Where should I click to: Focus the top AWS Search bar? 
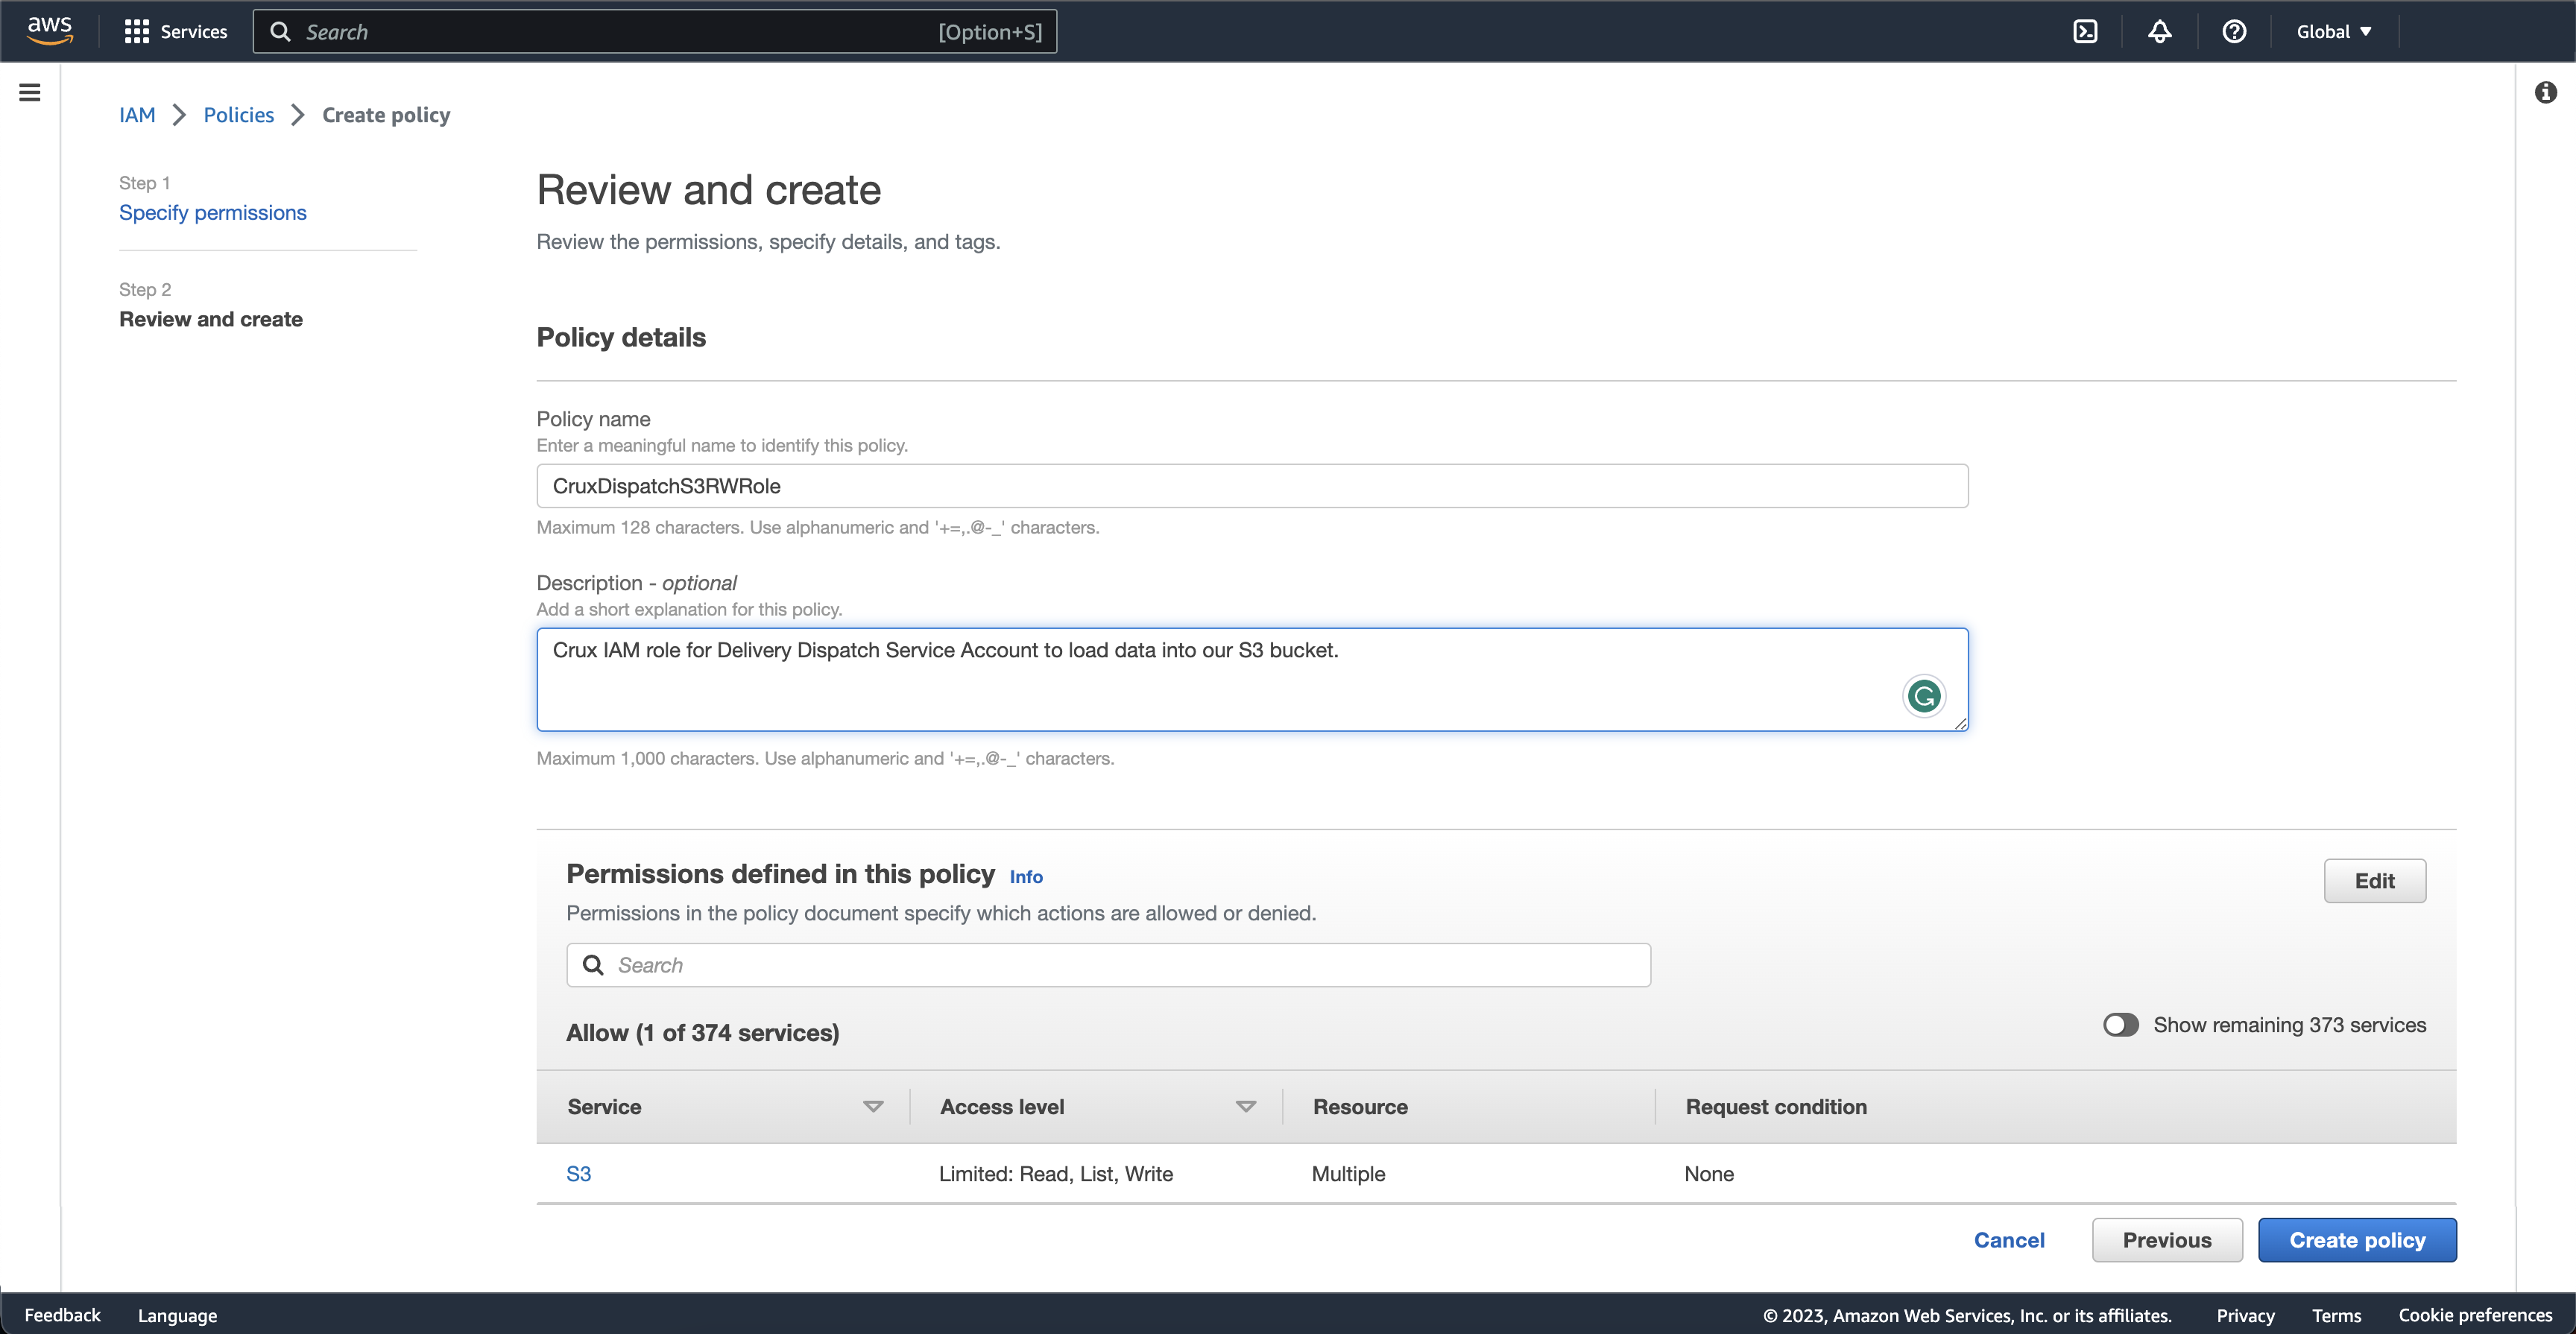point(655,32)
